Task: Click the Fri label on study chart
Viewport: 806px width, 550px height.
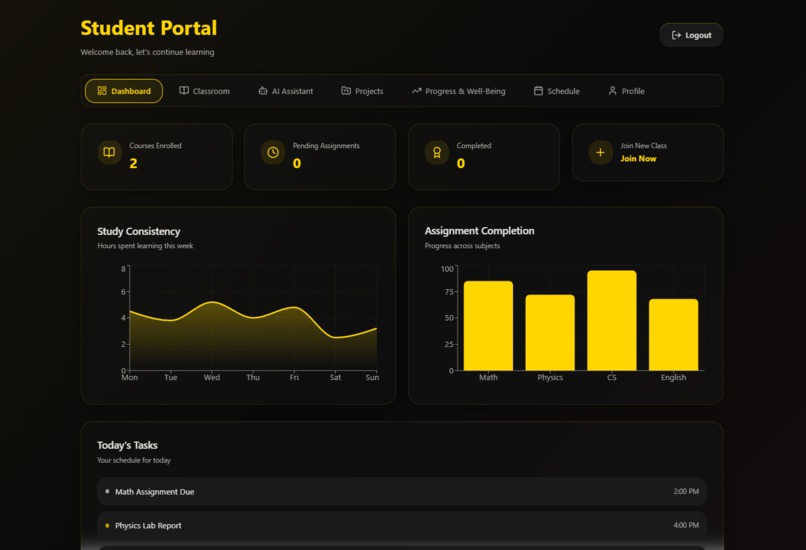Action: pyautogui.click(x=294, y=377)
